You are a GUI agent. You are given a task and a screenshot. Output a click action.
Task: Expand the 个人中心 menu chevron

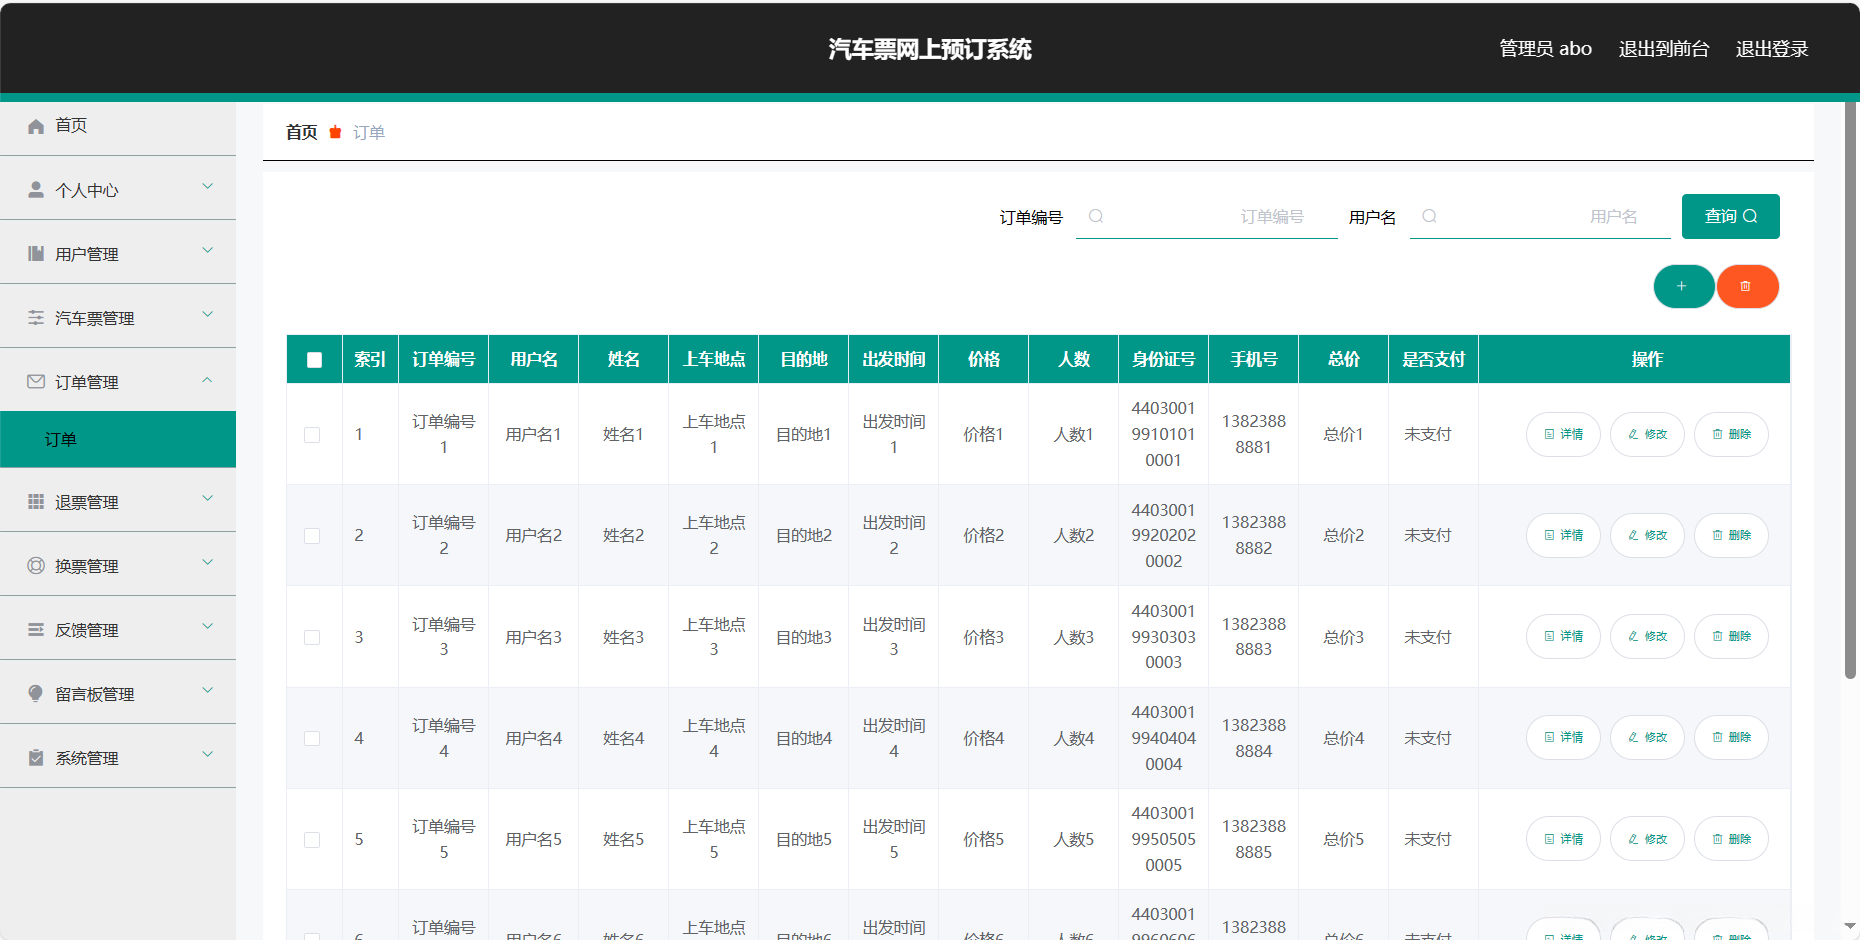(207, 187)
